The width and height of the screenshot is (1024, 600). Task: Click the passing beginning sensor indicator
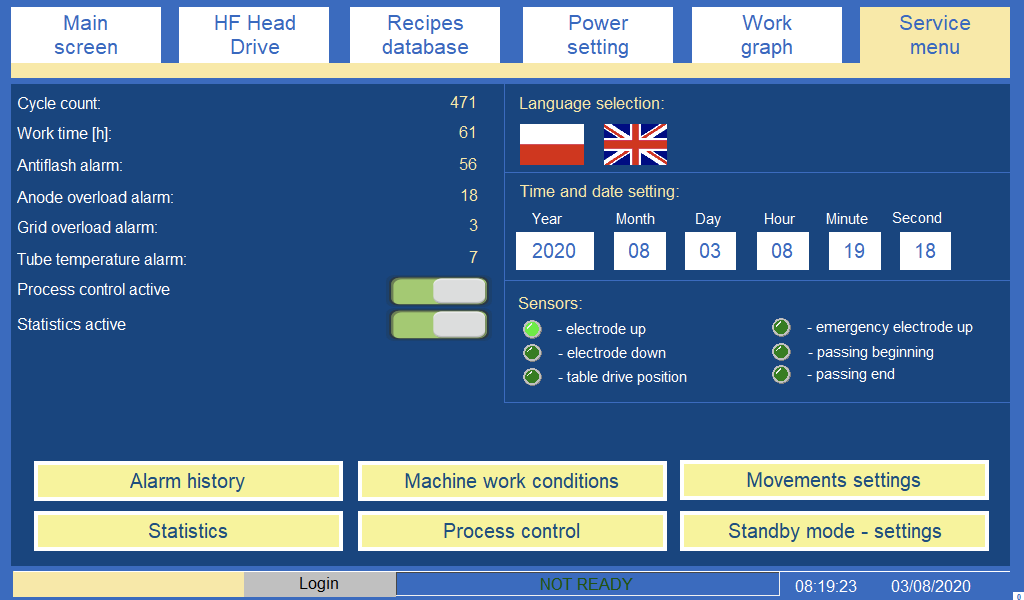(781, 352)
